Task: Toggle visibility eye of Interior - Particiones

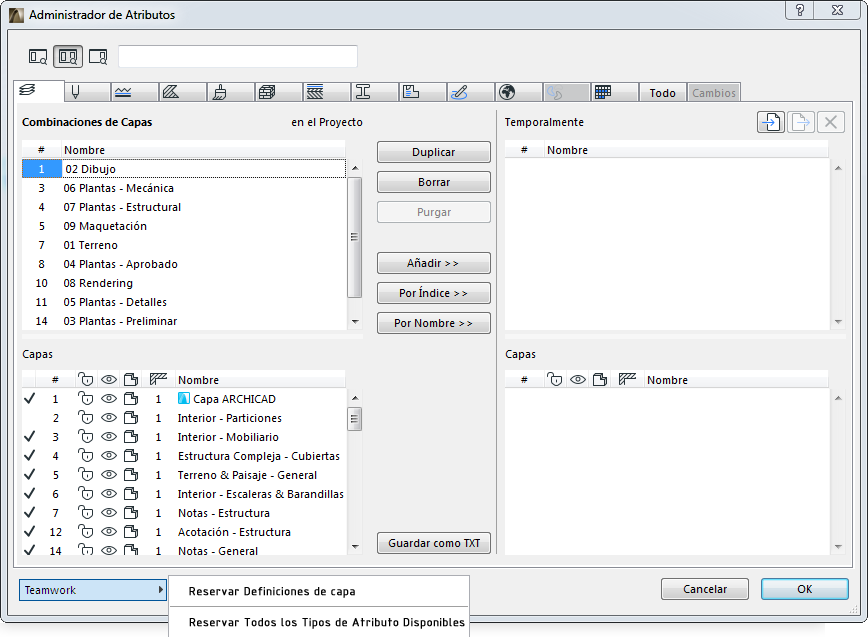Action: [x=109, y=417]
